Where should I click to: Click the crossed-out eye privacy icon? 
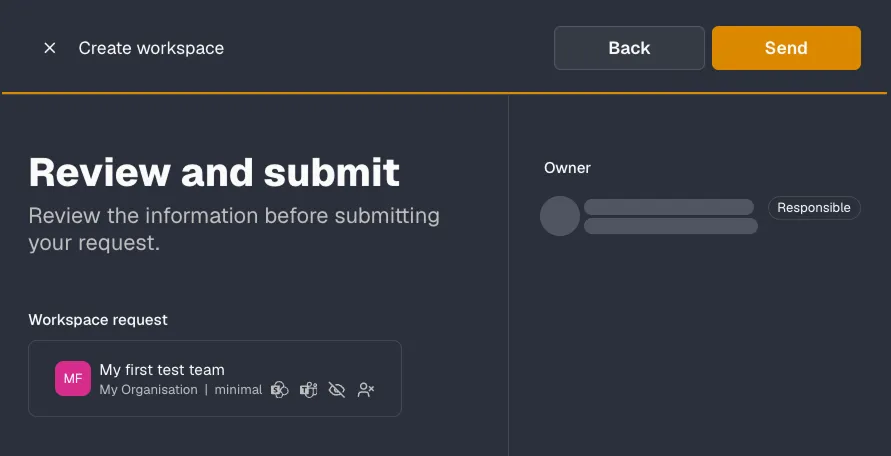coord(337,390)
